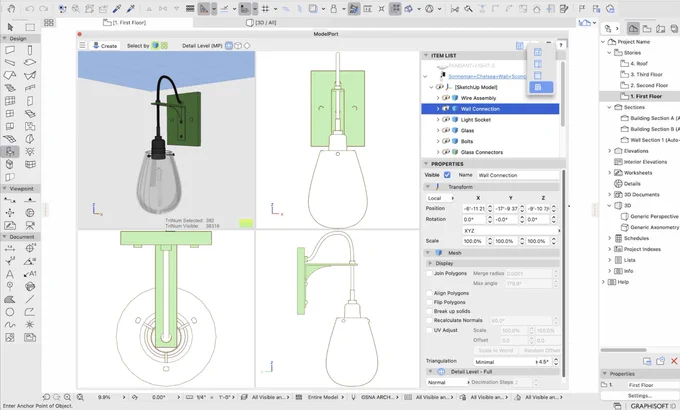The width and height of the screenshot is (680, 410).
Task: Inject parameters with the syringe tool
Action: (x=131, y=8)
